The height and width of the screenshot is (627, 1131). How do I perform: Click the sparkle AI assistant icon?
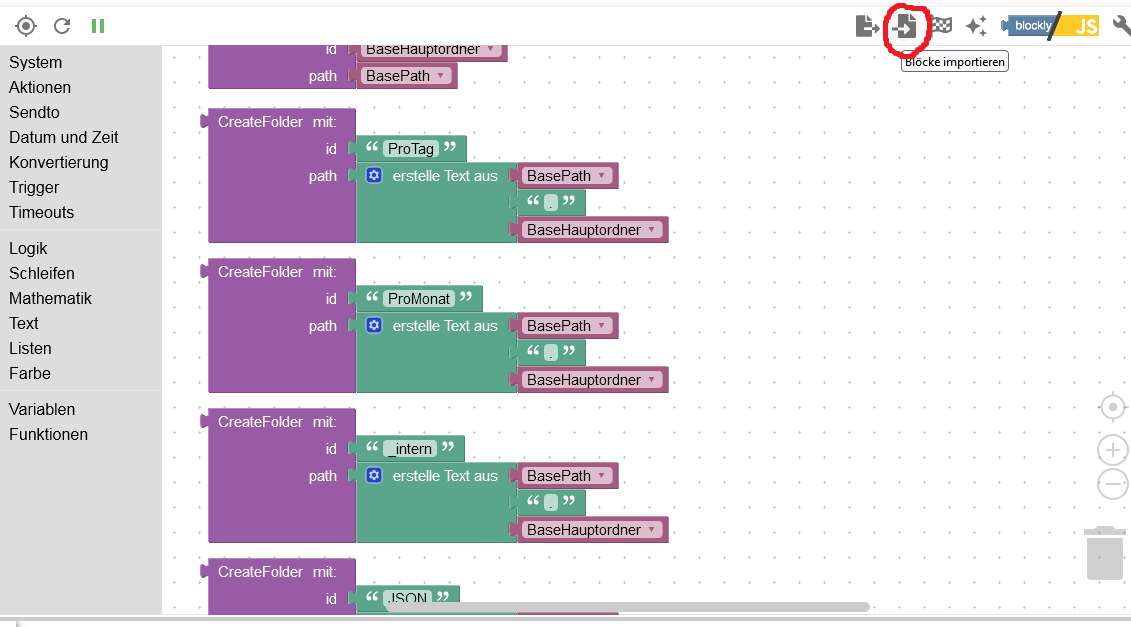976,26
